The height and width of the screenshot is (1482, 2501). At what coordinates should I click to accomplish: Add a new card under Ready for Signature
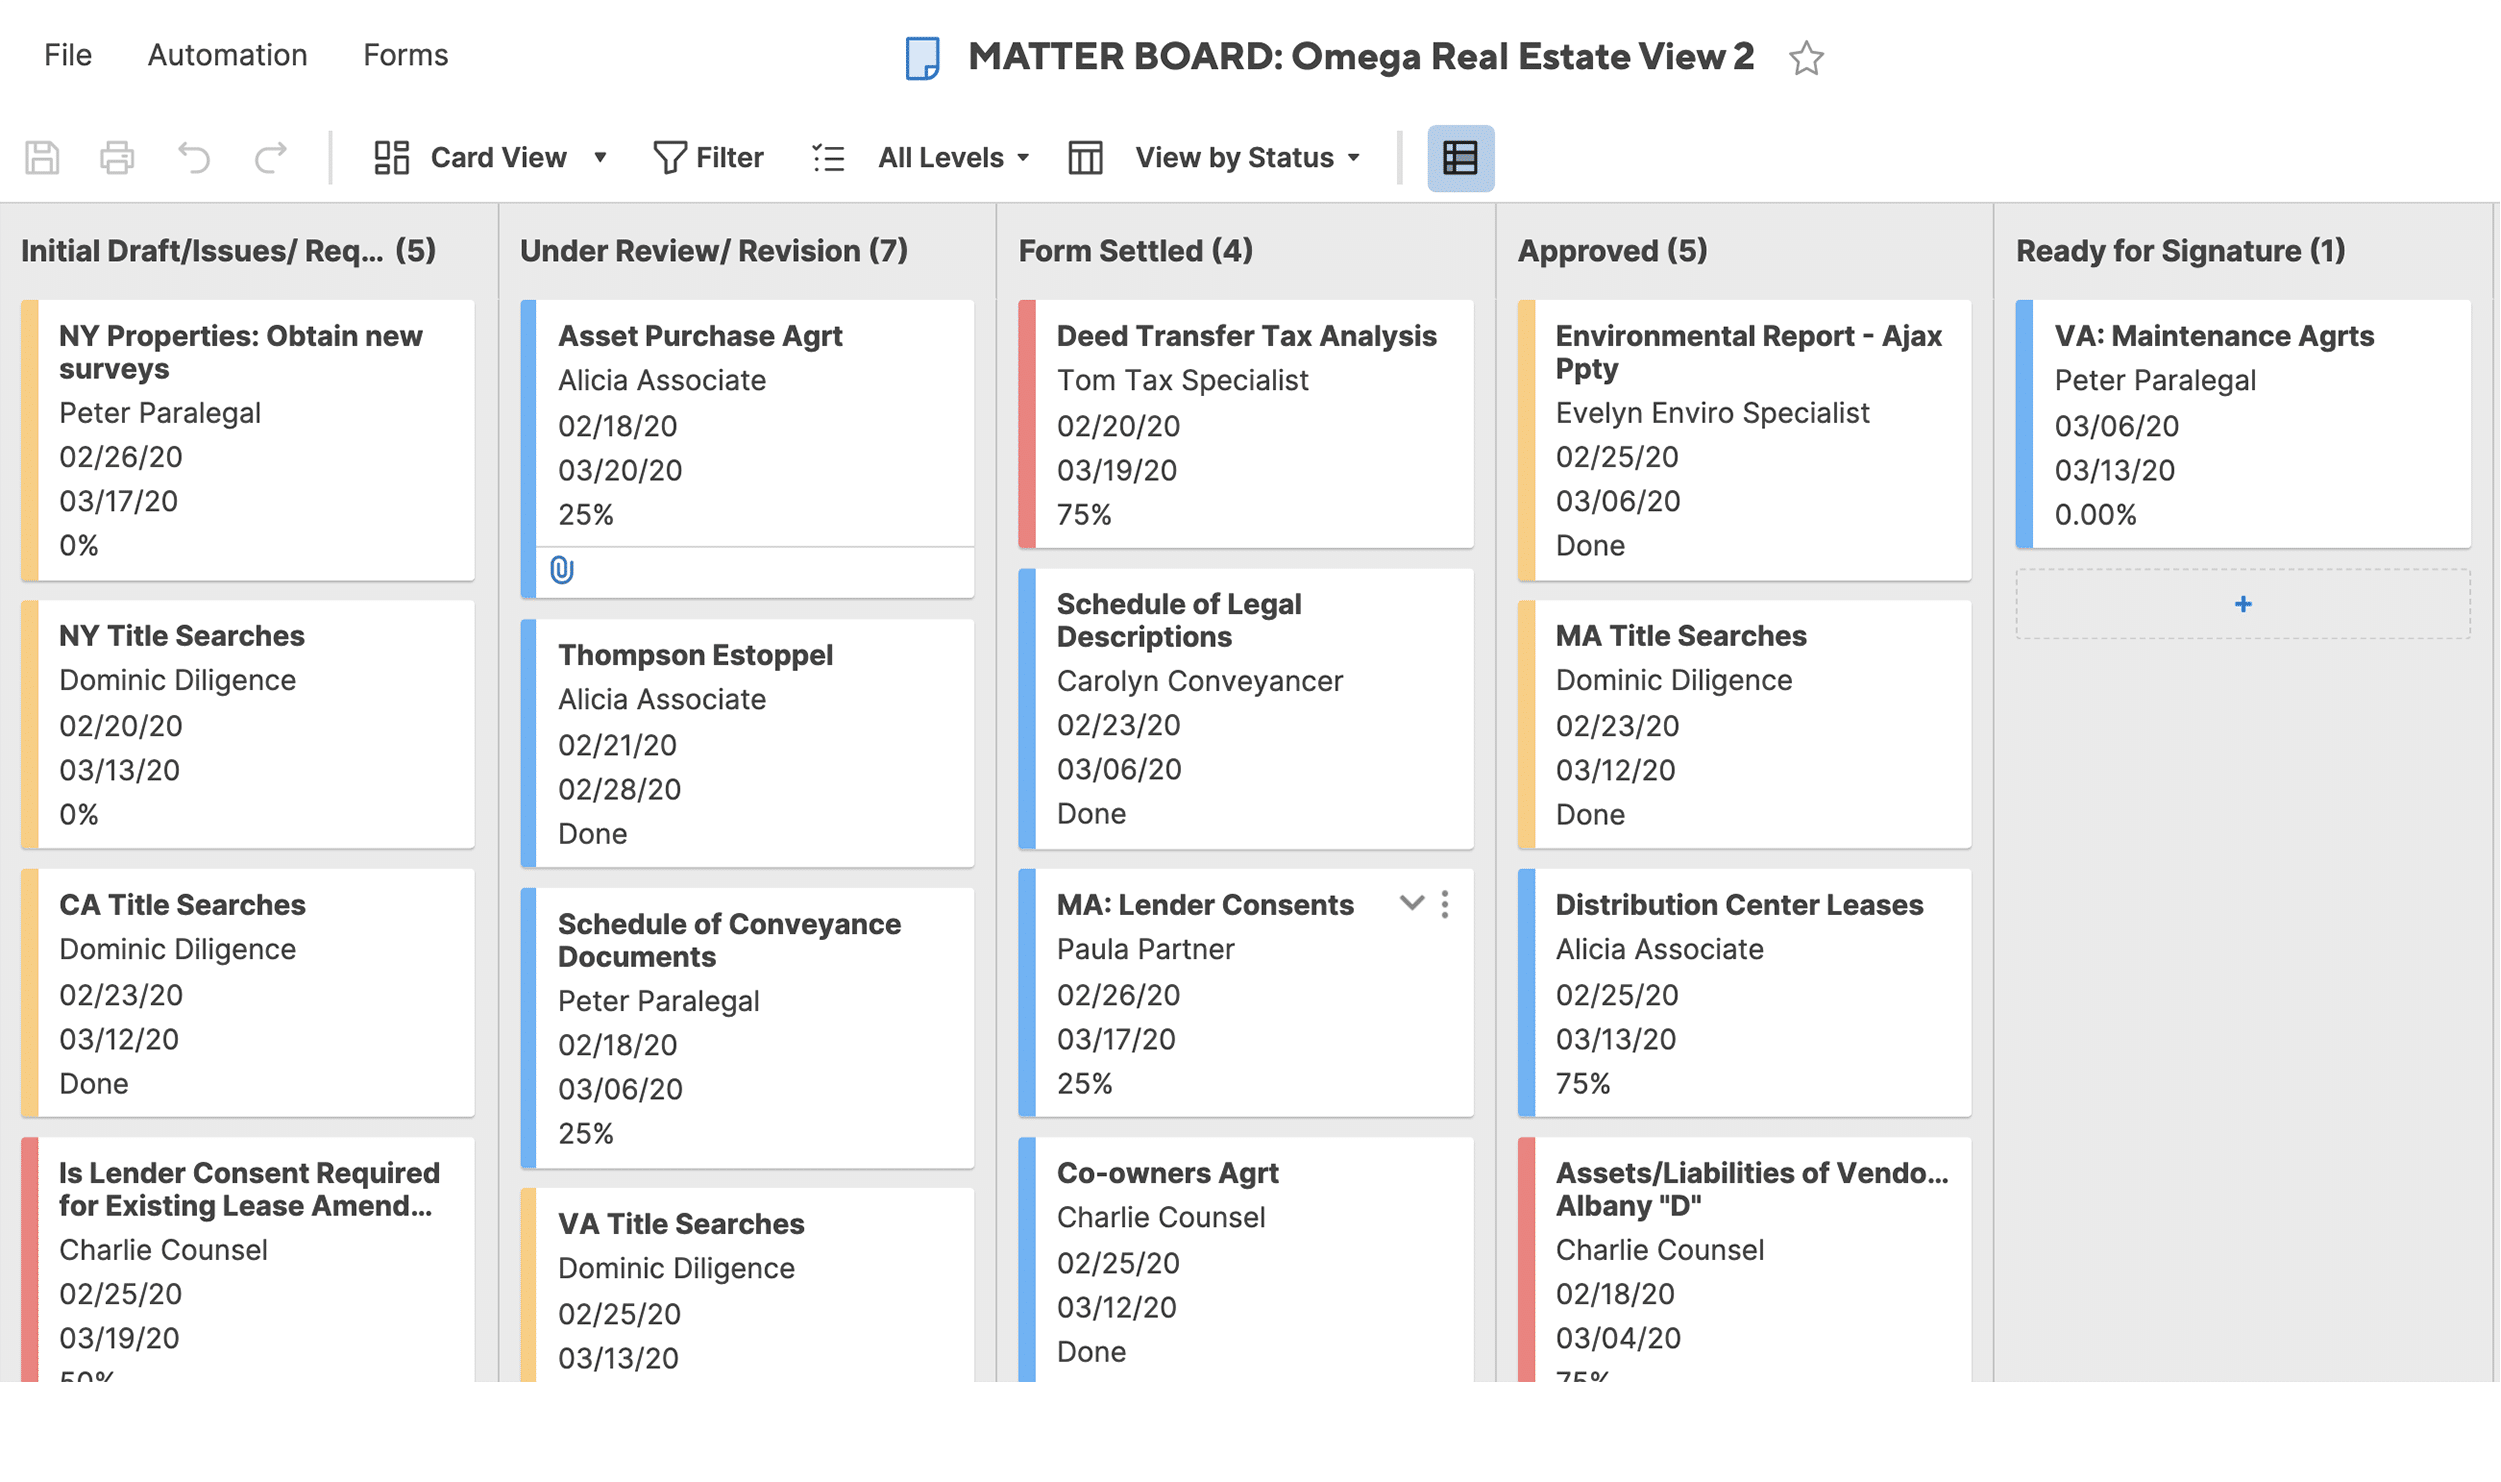point(2243,604)
